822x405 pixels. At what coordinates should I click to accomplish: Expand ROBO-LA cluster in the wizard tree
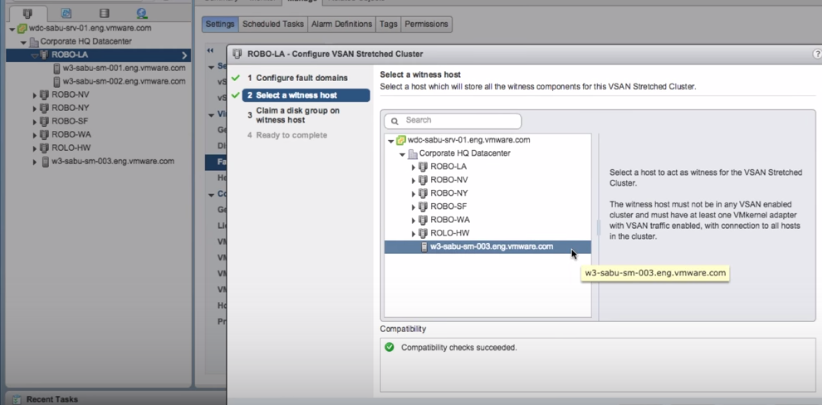tap(413, 167)
